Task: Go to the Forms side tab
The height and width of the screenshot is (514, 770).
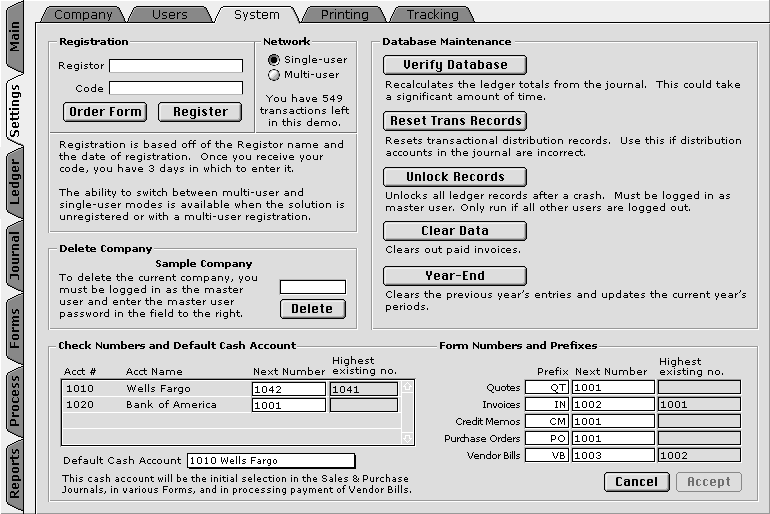Action: click(x=14, y=328)
